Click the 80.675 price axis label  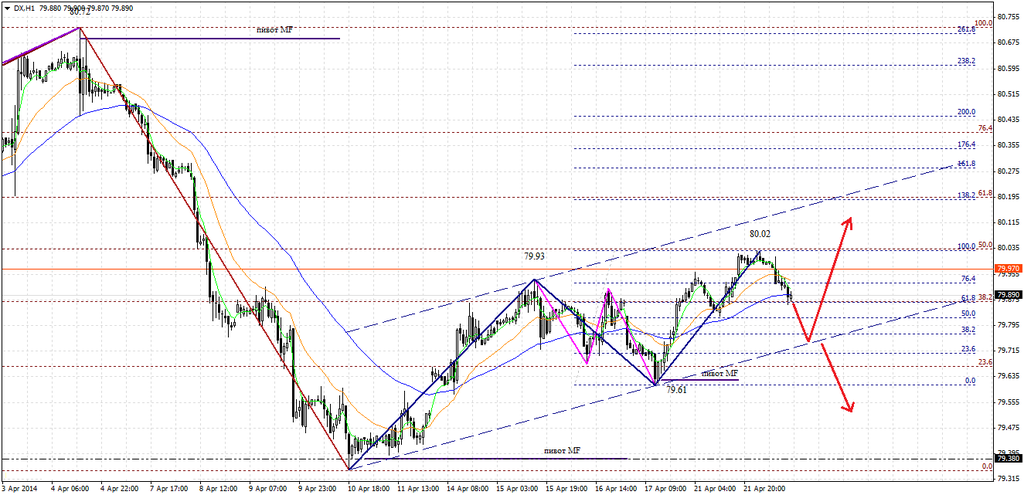(x=1006, y=42)
